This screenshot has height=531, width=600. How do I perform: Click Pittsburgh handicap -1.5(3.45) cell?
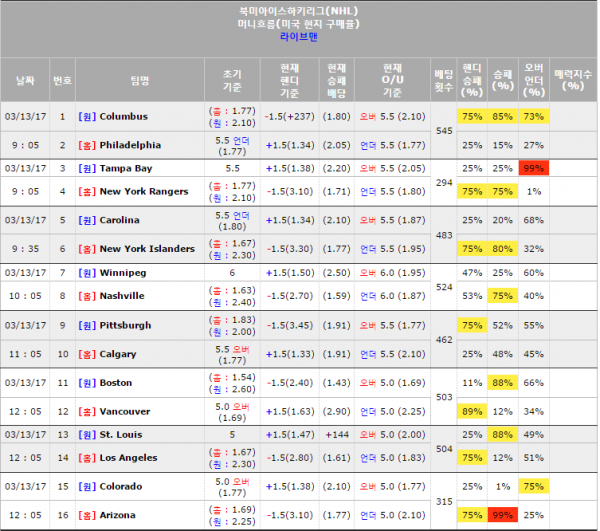pos(290,325)
